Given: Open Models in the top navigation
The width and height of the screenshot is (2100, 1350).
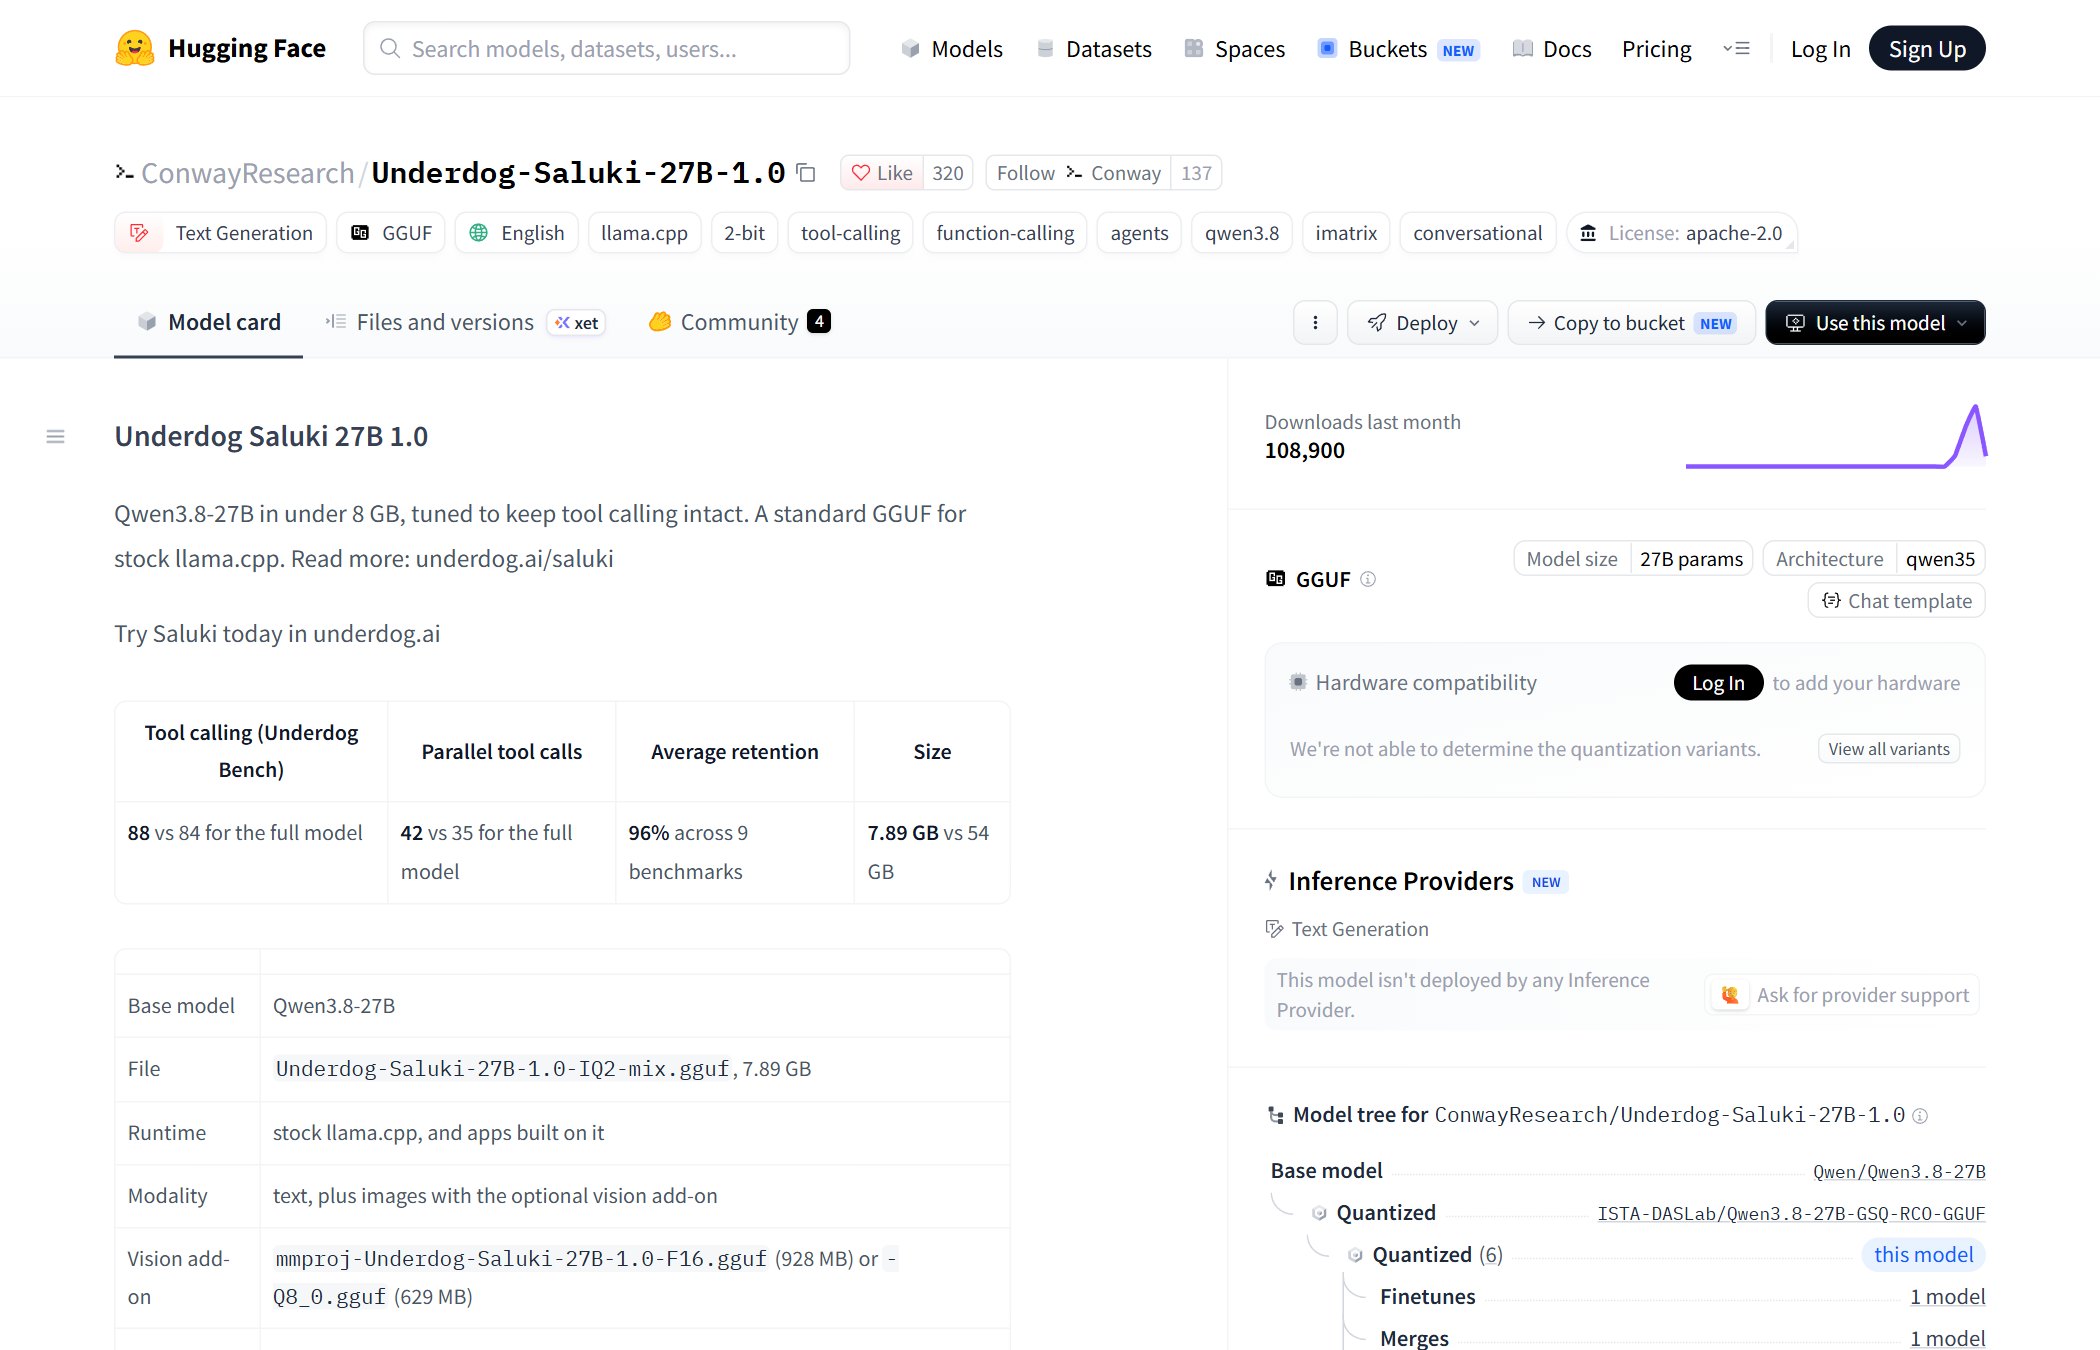Looking at the screenshot, I should click(x=952, y=49).
